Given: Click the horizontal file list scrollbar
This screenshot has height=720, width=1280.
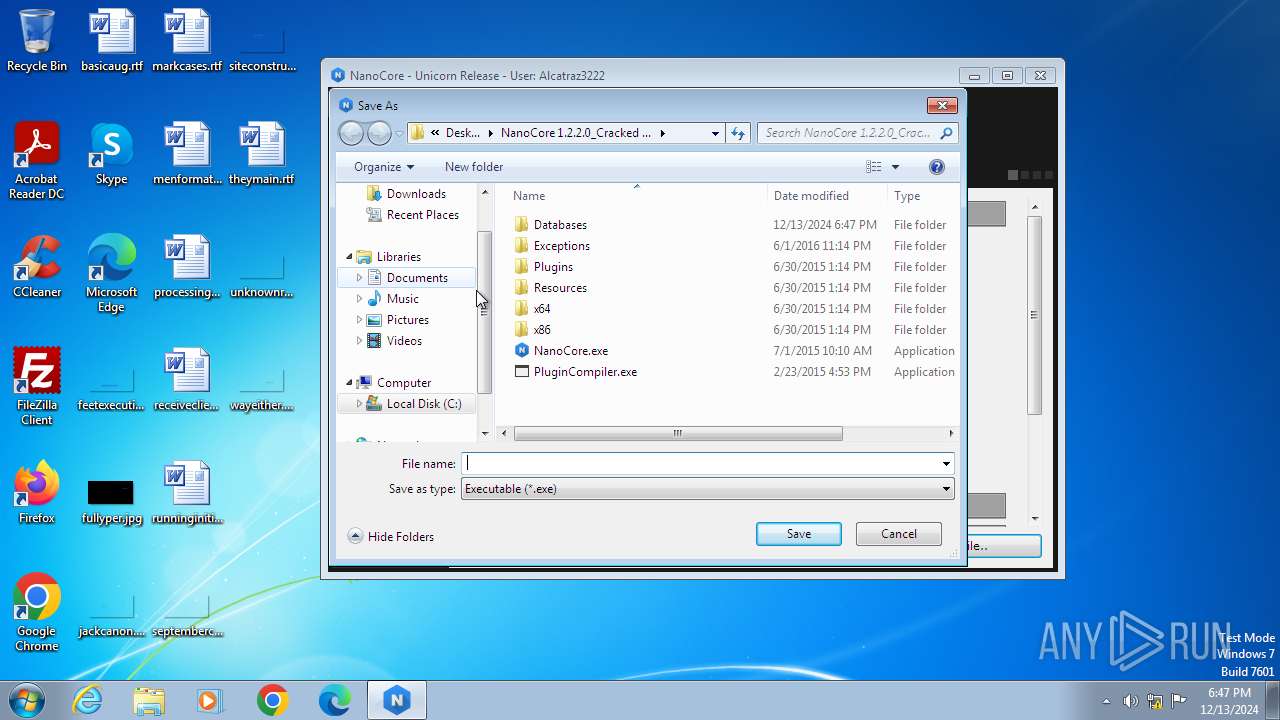Looking at the screenshot, I should coord(678,434).
